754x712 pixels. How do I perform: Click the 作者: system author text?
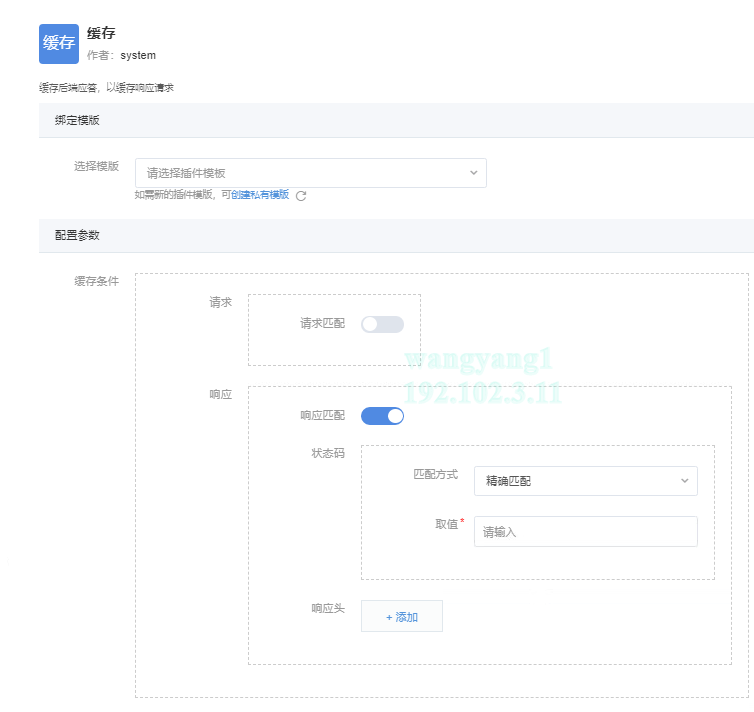coord(121,56)
